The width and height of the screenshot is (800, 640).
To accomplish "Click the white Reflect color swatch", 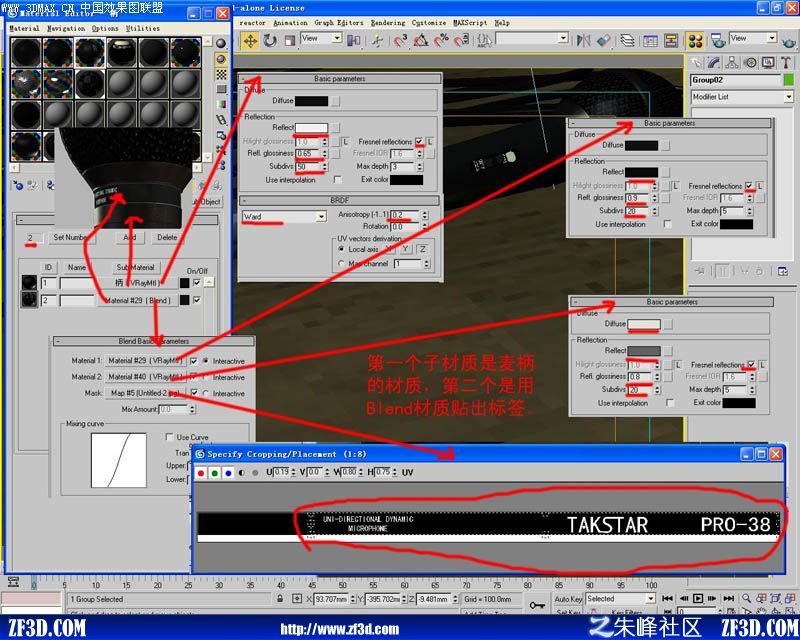I will (311, 128).
